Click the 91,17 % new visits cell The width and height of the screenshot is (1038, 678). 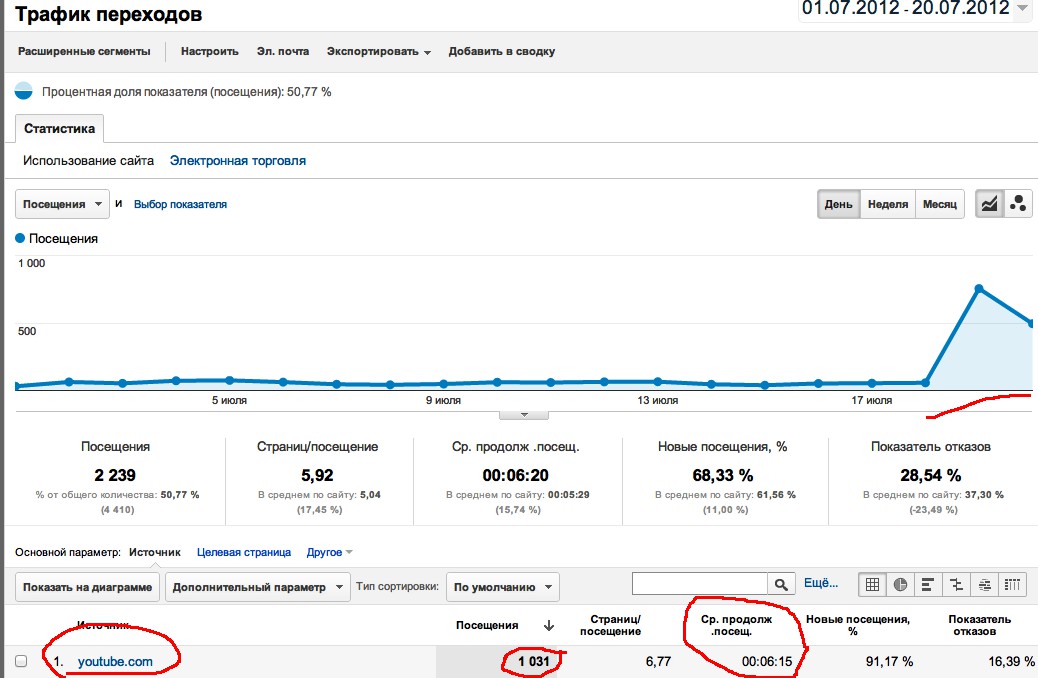889,661
